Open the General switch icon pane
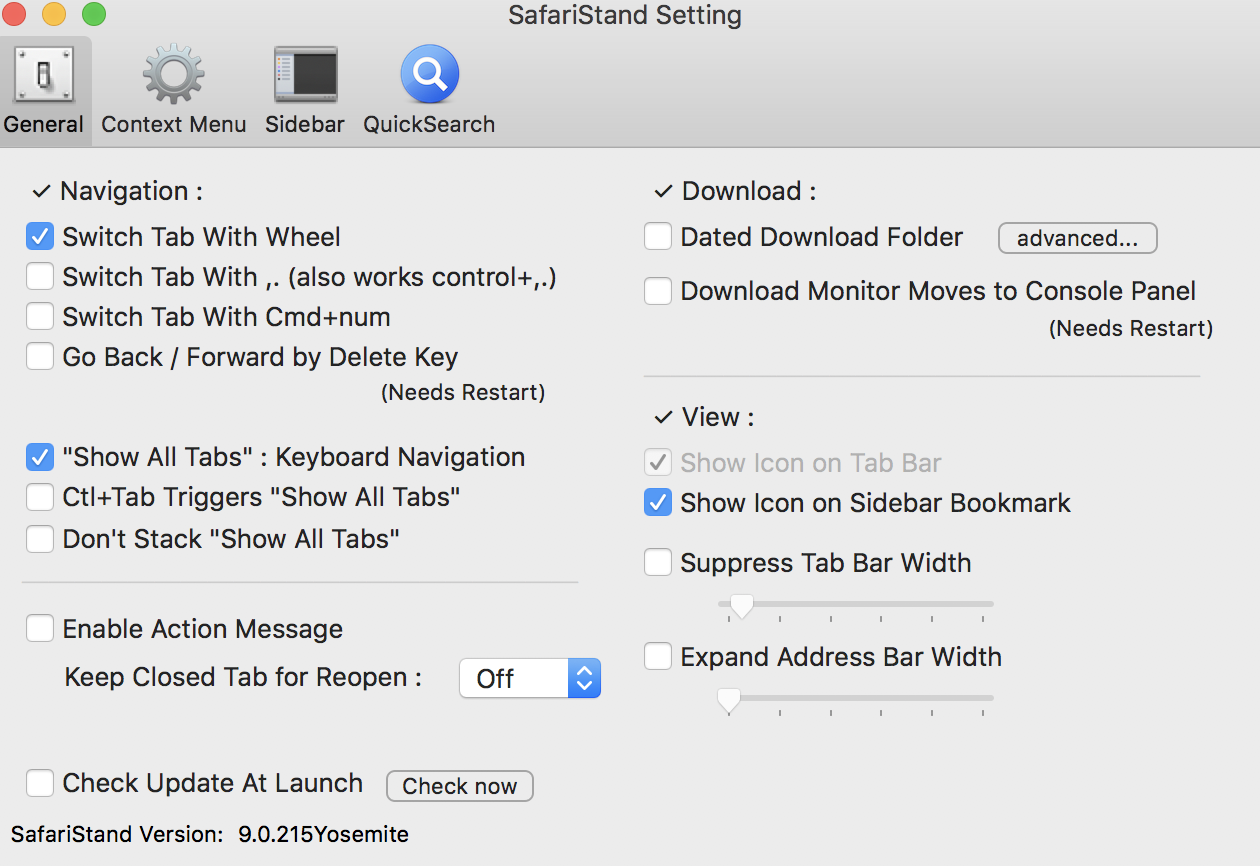 point(44,75)
